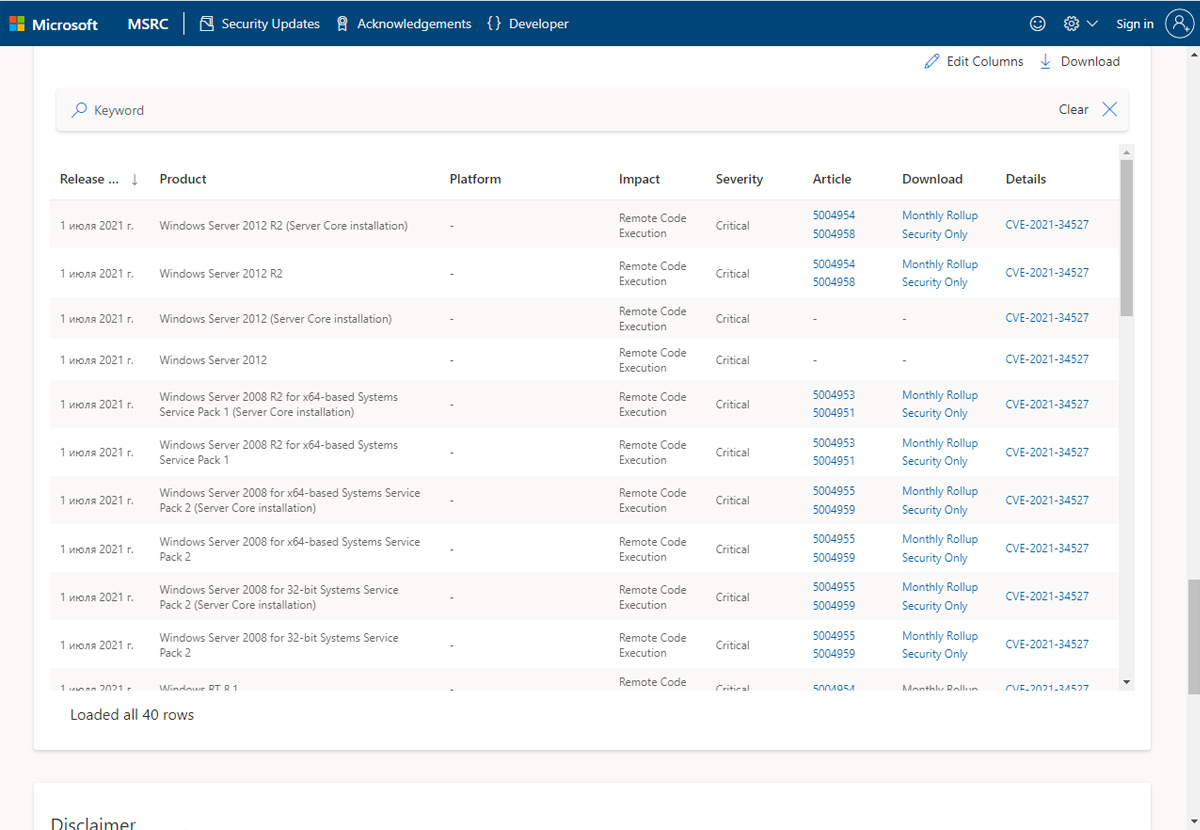This screenshot has height=830, width=1200.
Task: Open article 5004955 for 2008 x64 SP2 Server Core
Action: click(834, 491)
